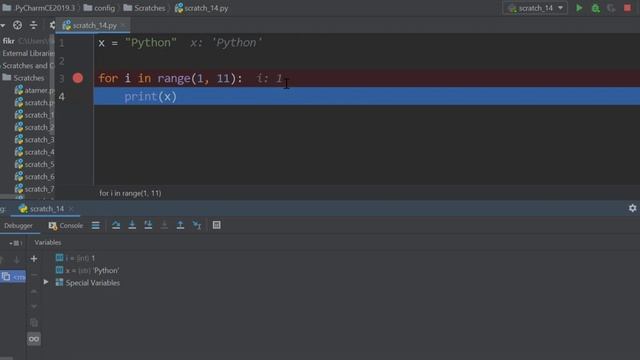Viewport: 640px width, 360px height.
Task: Close the scratch_14 debug session tab
Action: (71, 209)
